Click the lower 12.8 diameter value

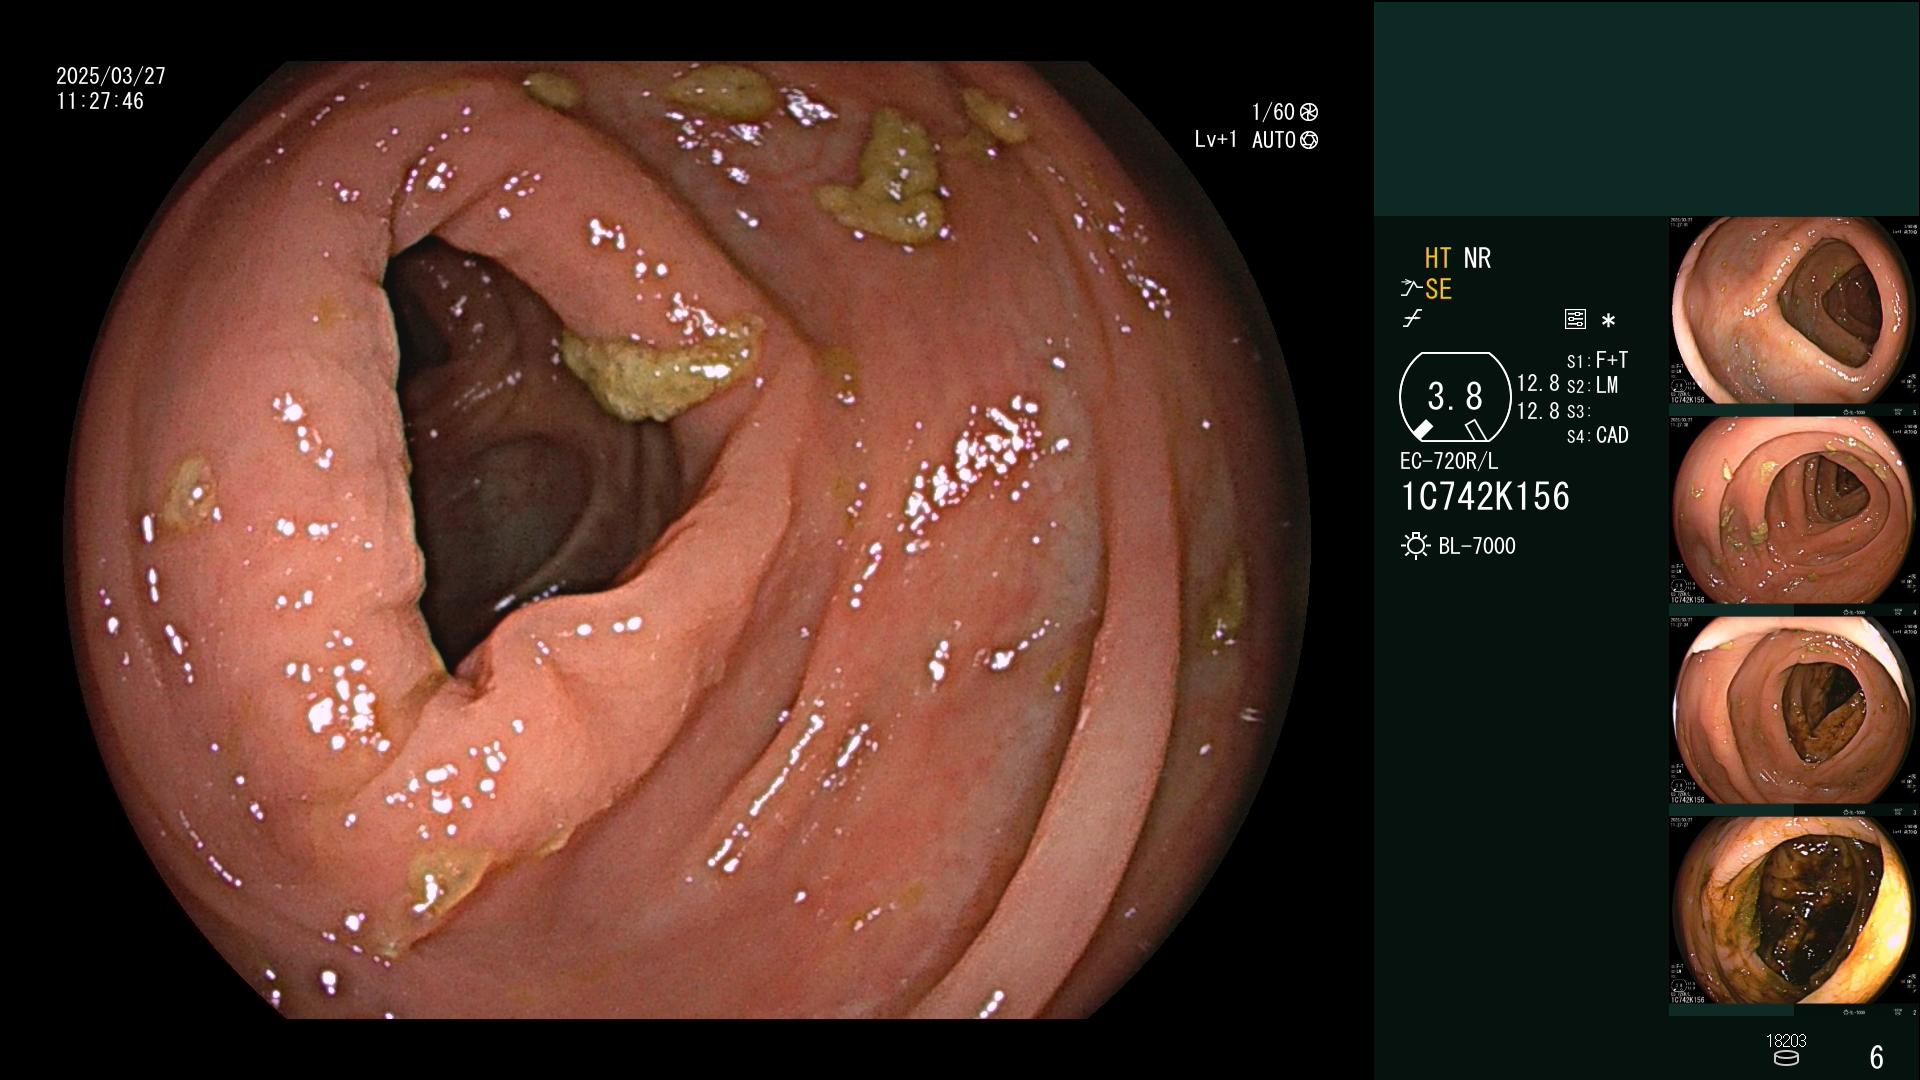[x=1538, y=410]
